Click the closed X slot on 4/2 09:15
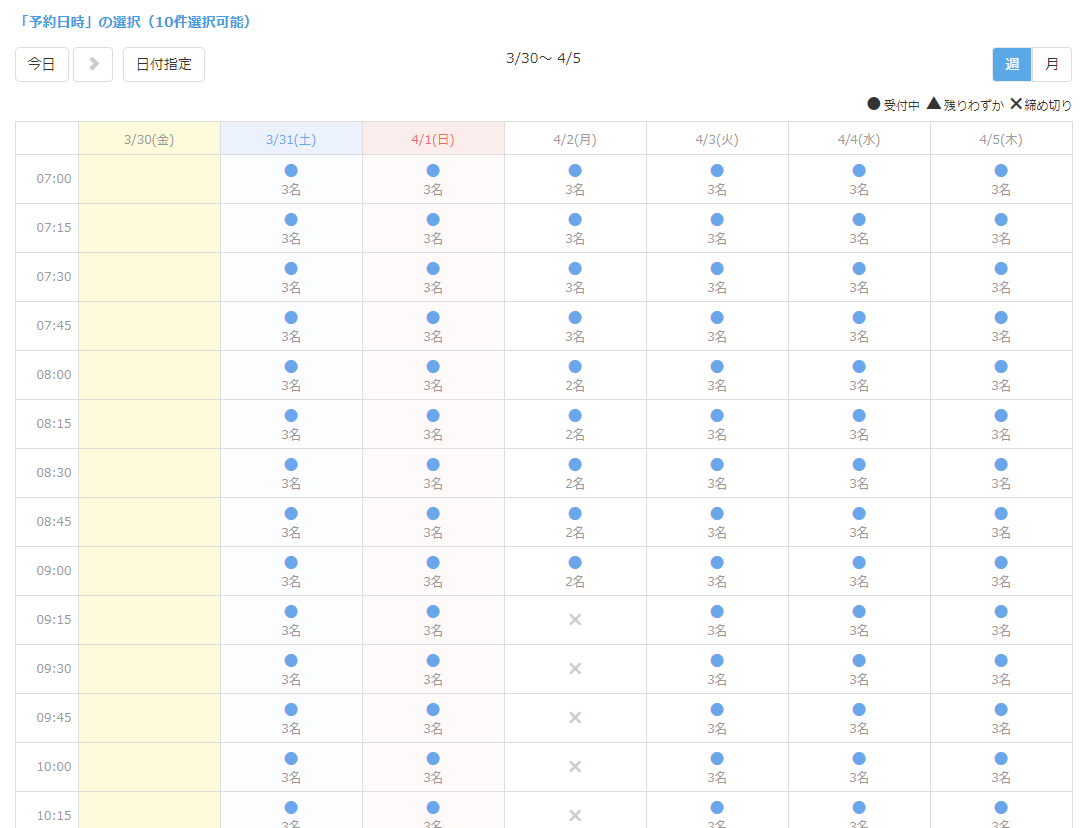This screenshot has width=1087, height=828. (x=575, y=620)
